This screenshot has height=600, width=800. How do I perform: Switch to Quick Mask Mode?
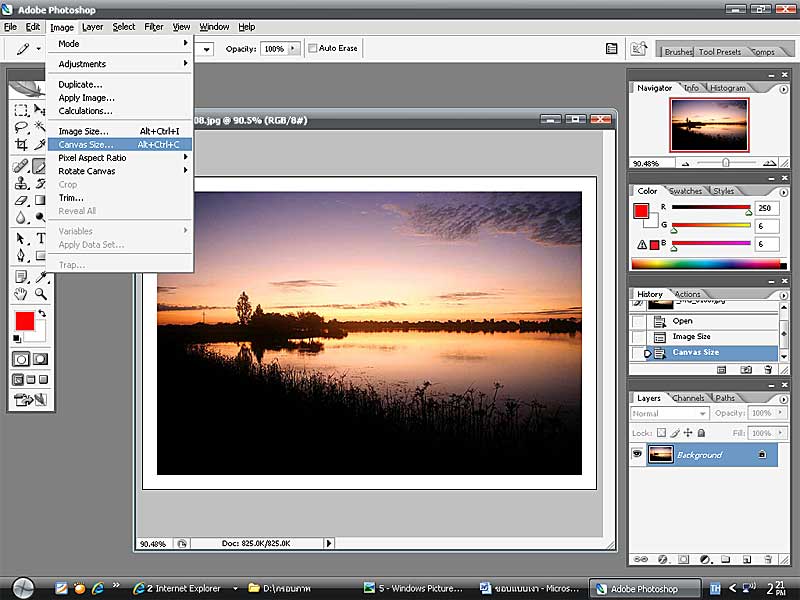[x=40, y=359]
